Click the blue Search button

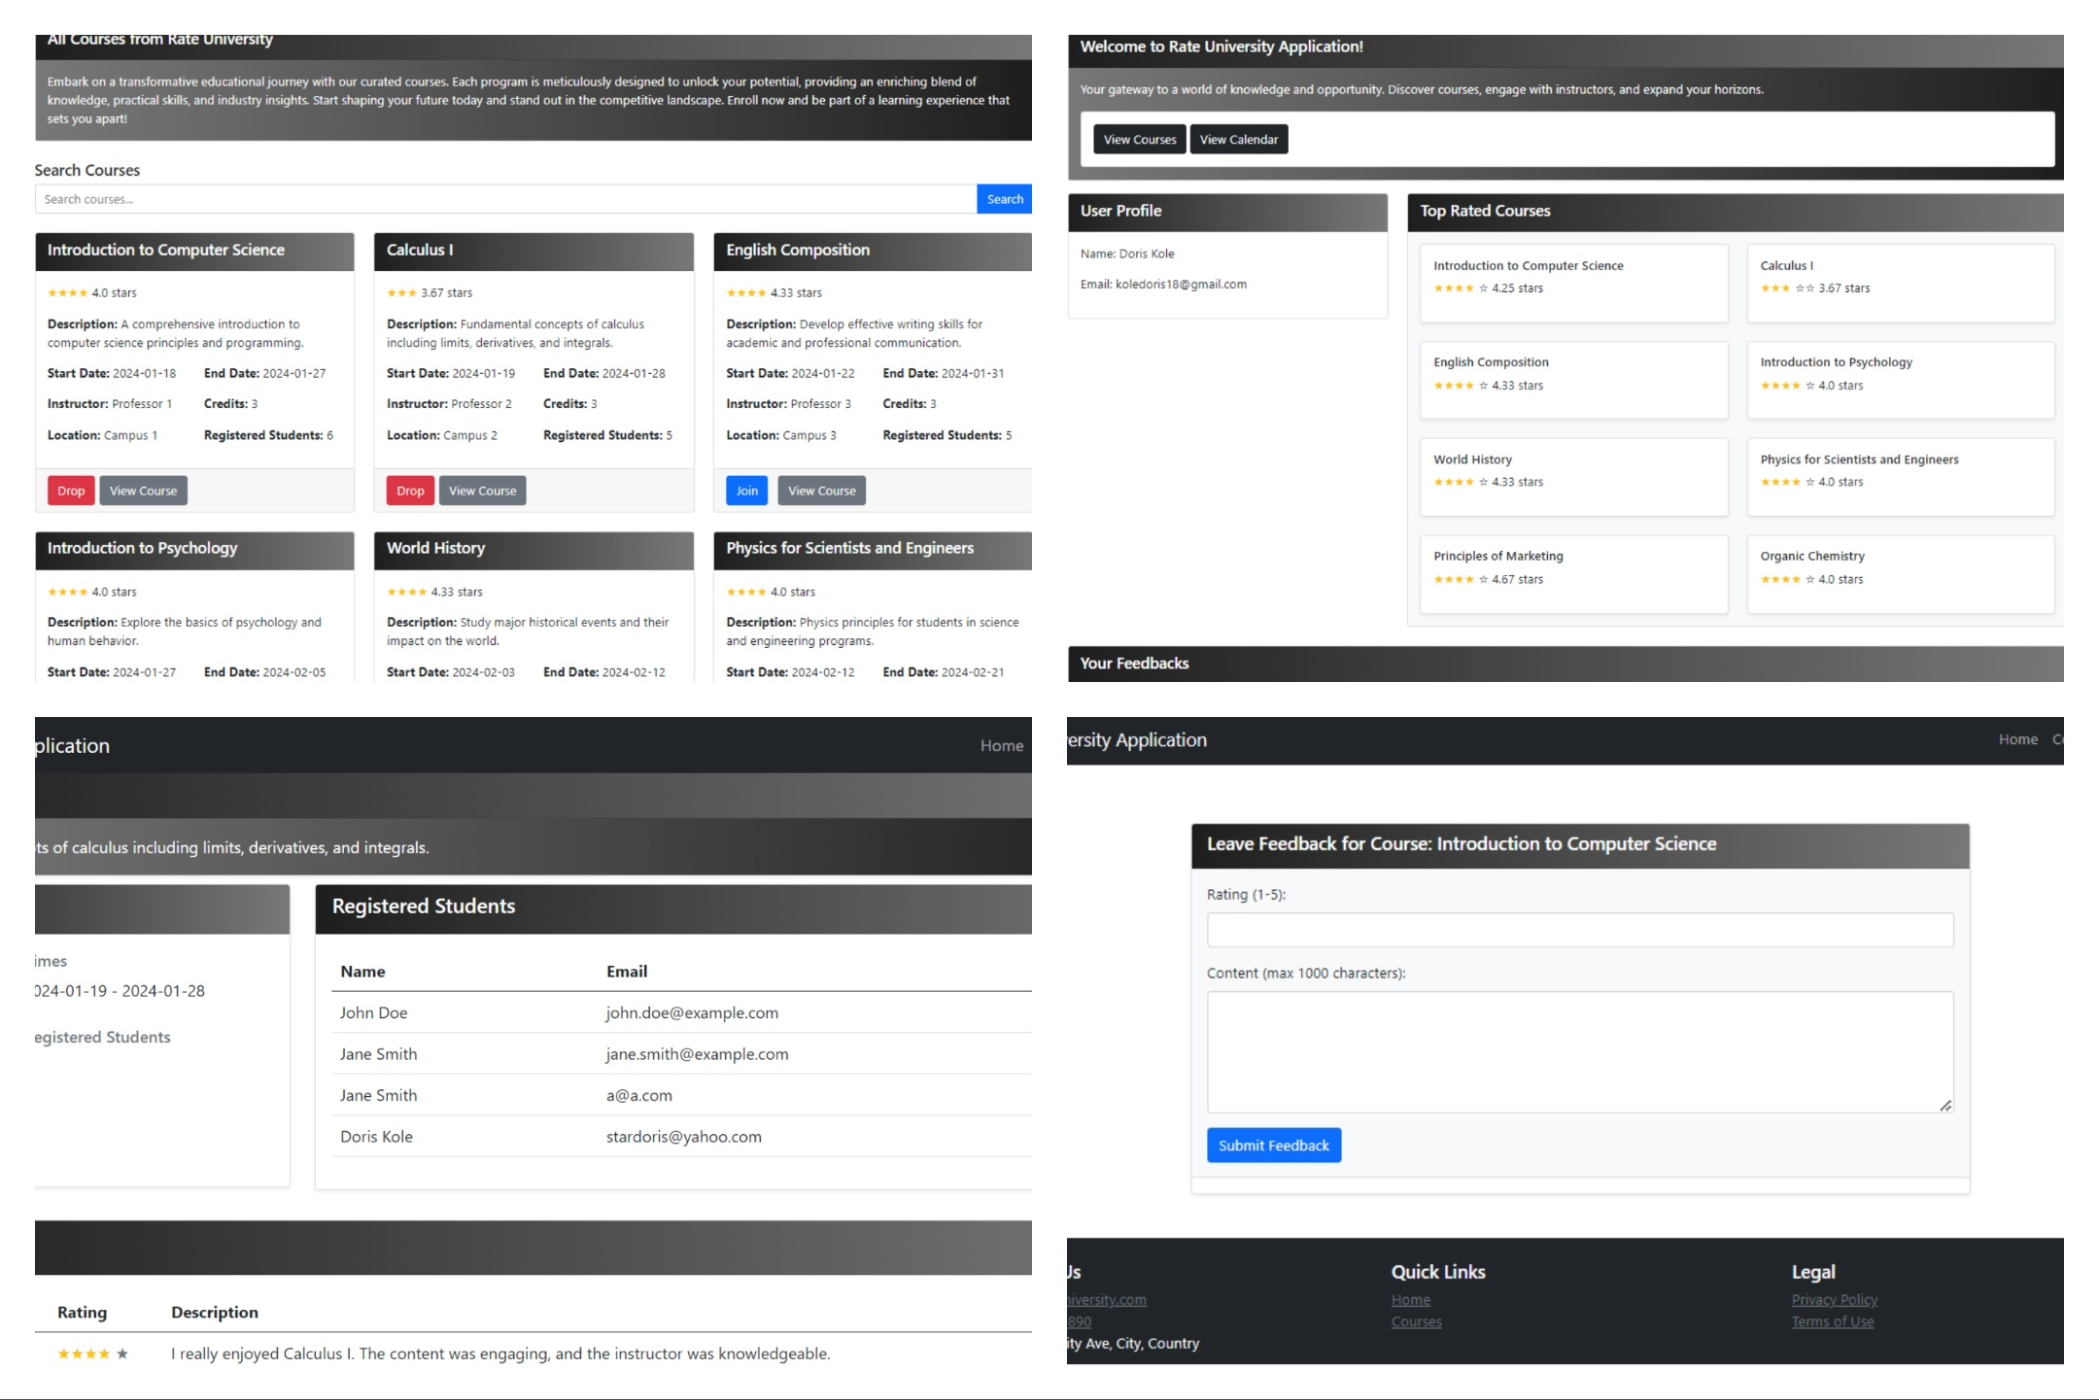click(1003, 199)
